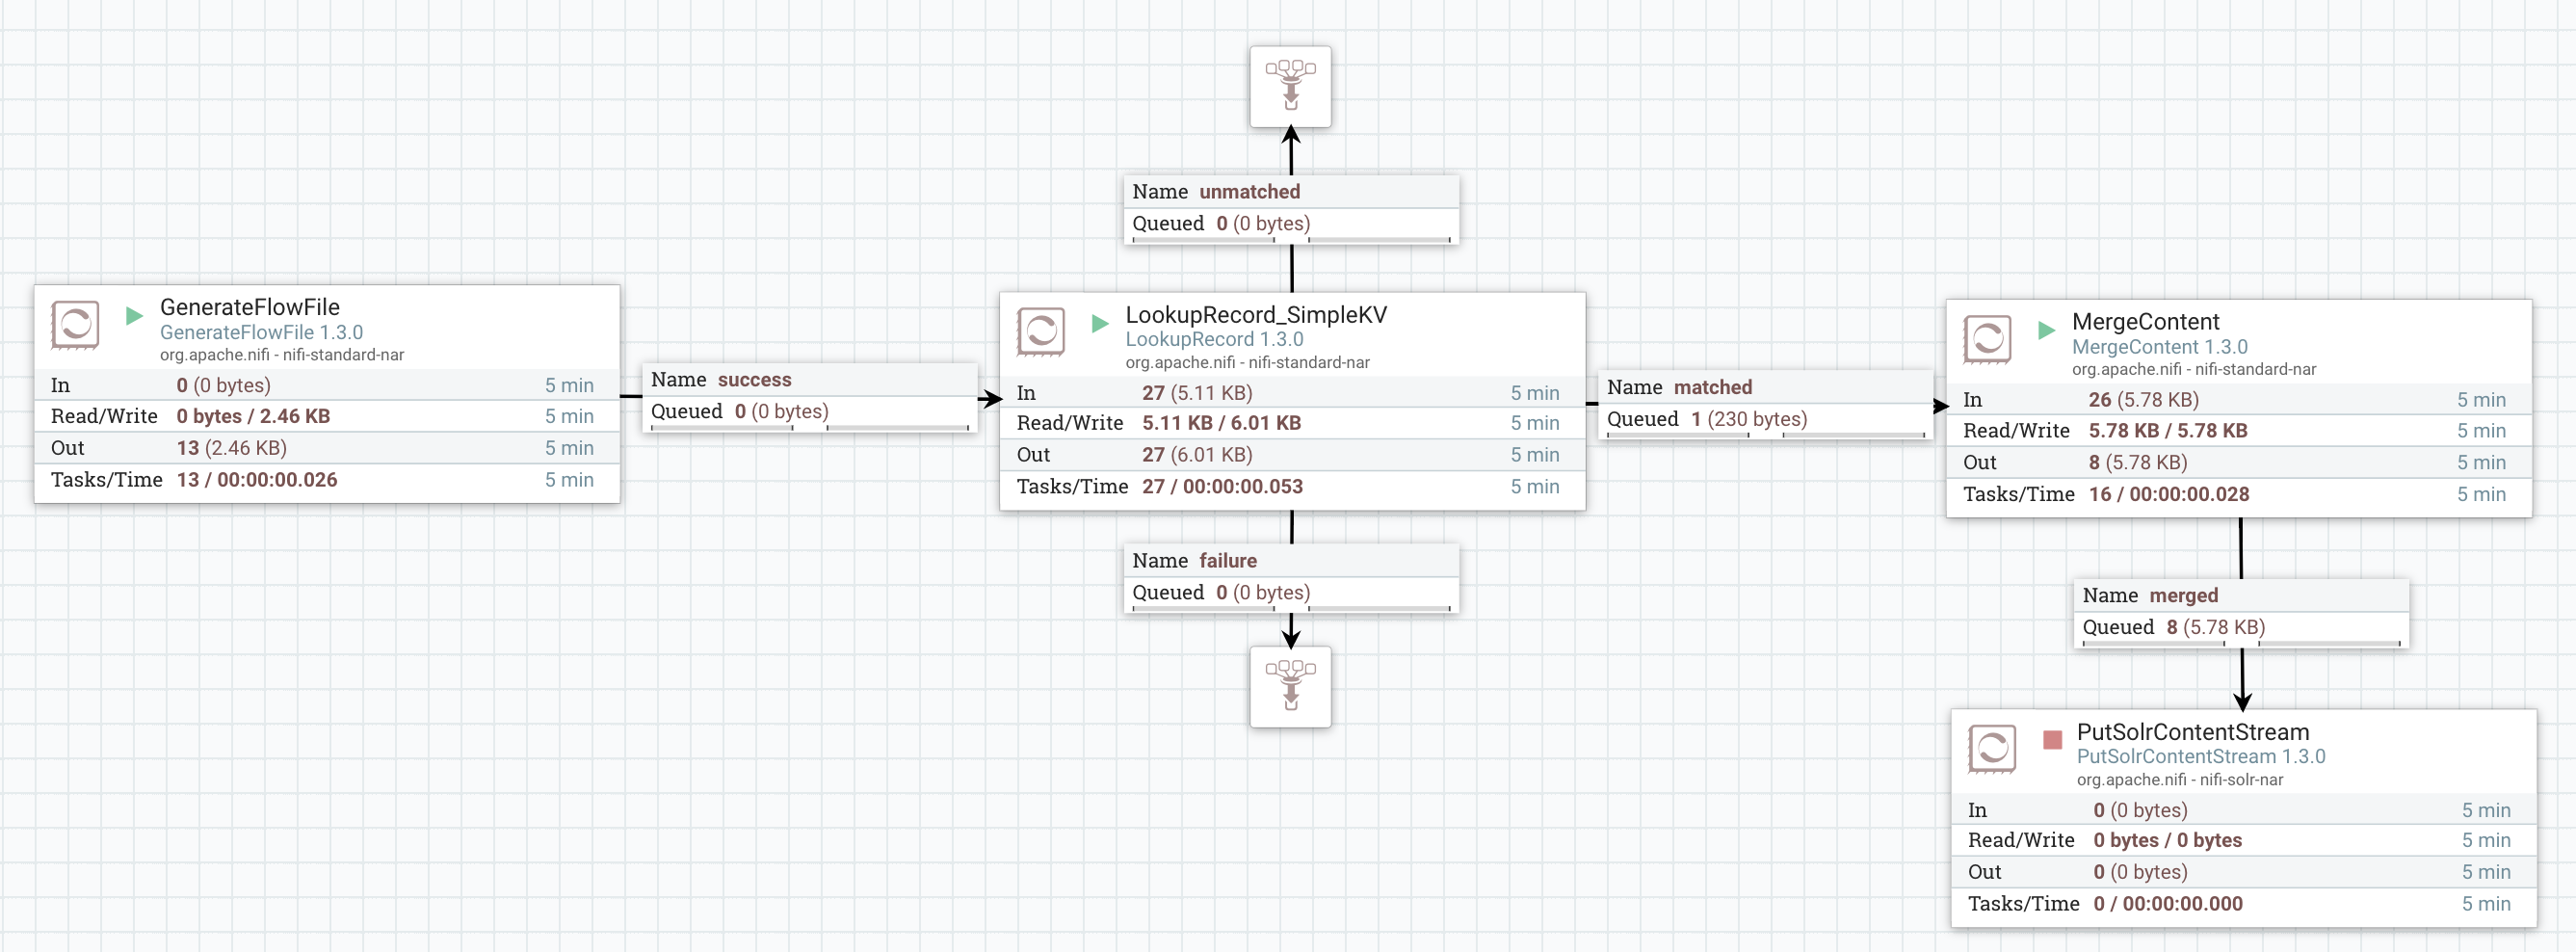The width and height of the screenshot is (2576, 952).
Task: Toggle the running indicator on LookupRecord_SimpleKV
Action: 1100,324
